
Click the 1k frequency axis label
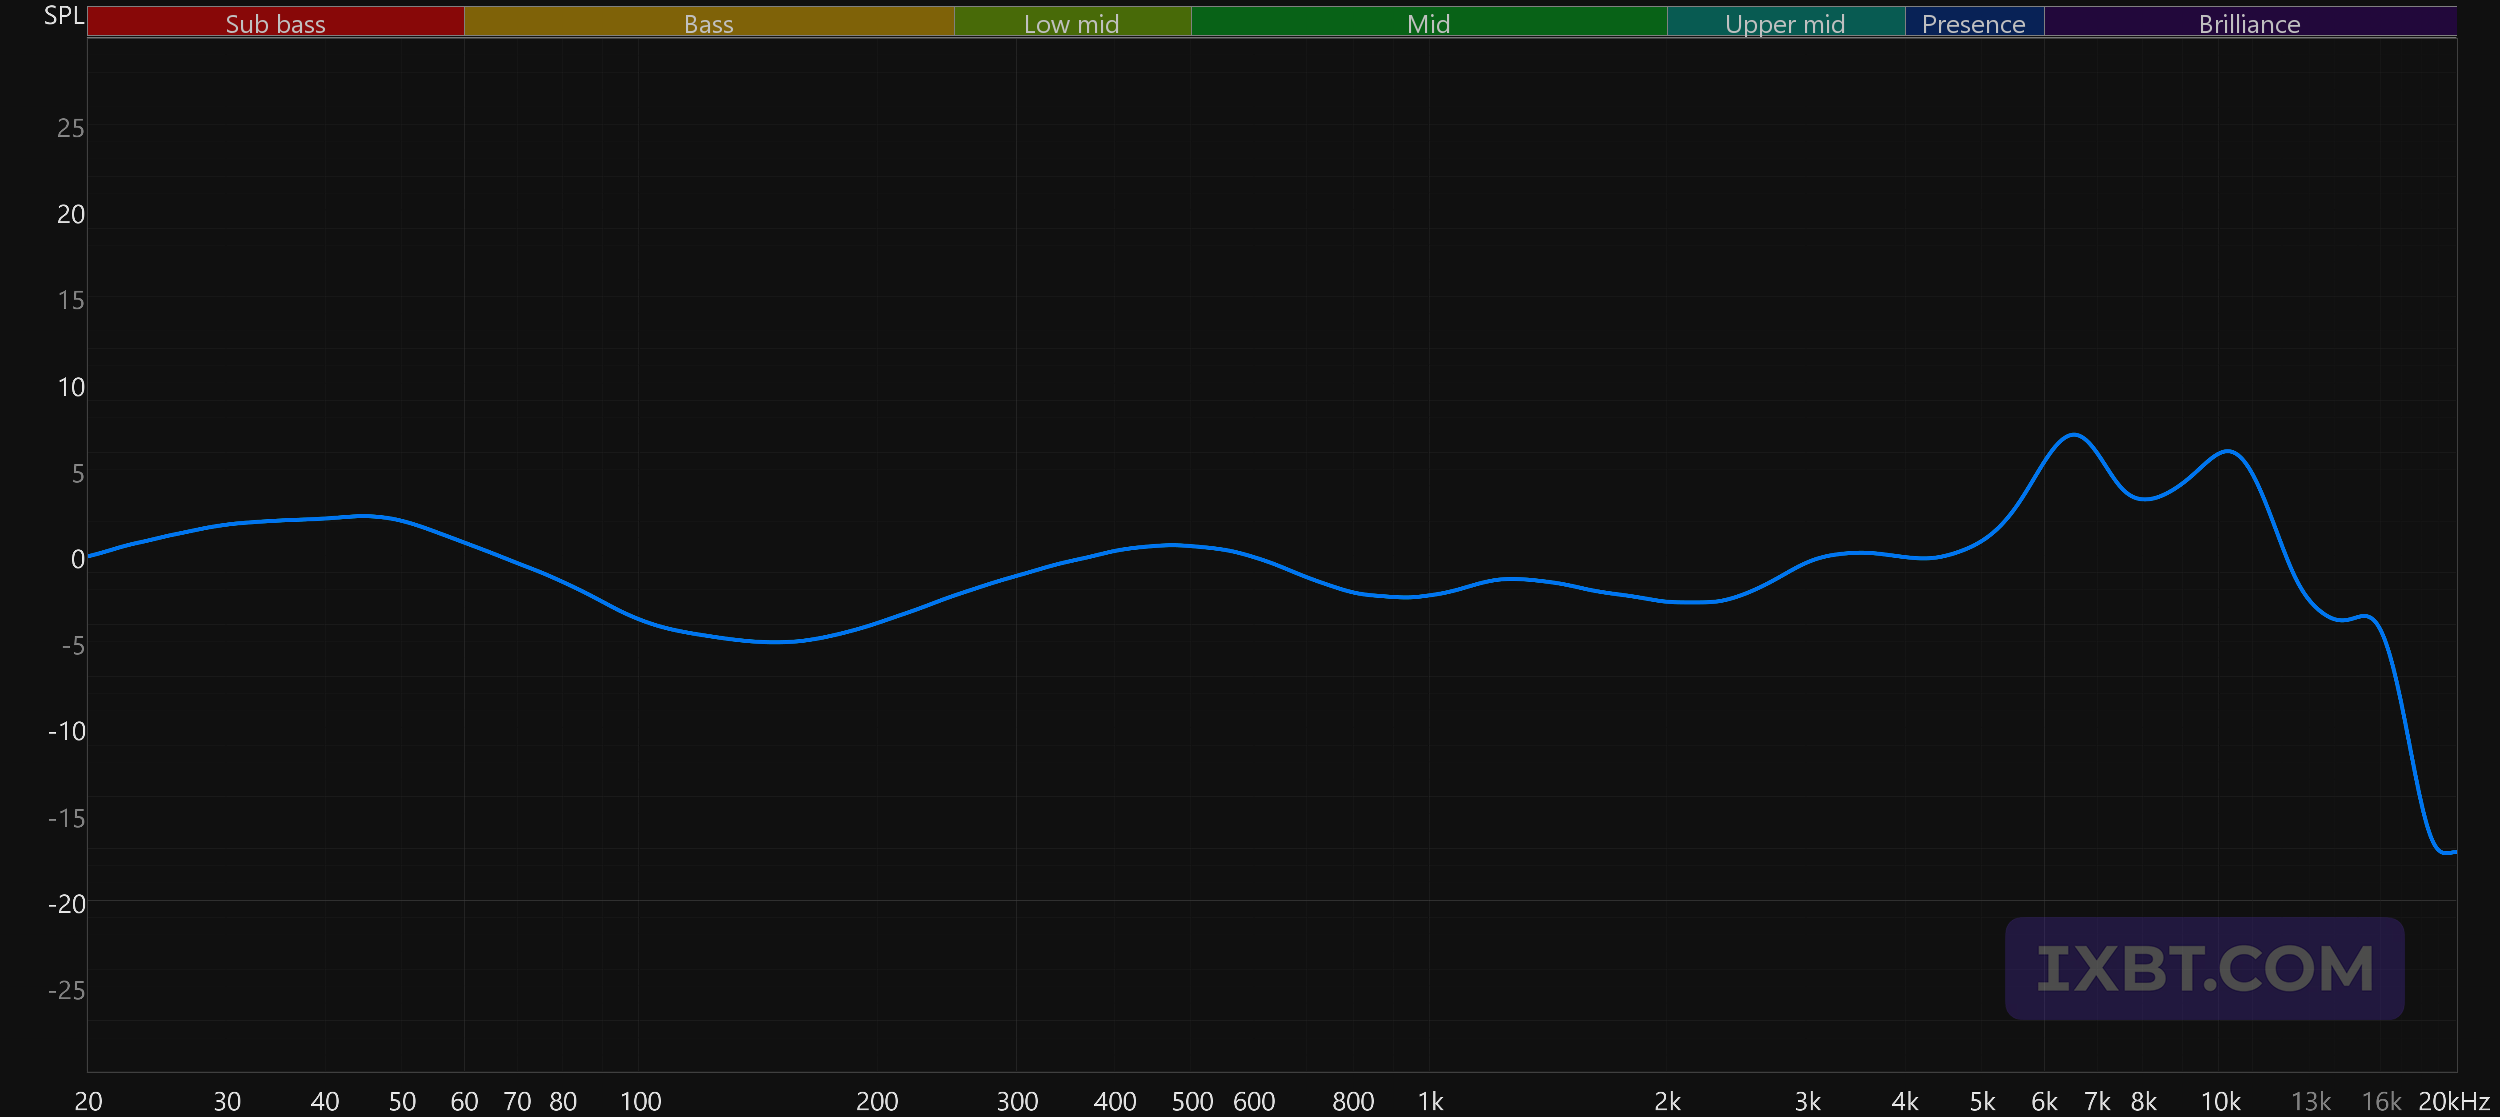click(1430, 1102)
